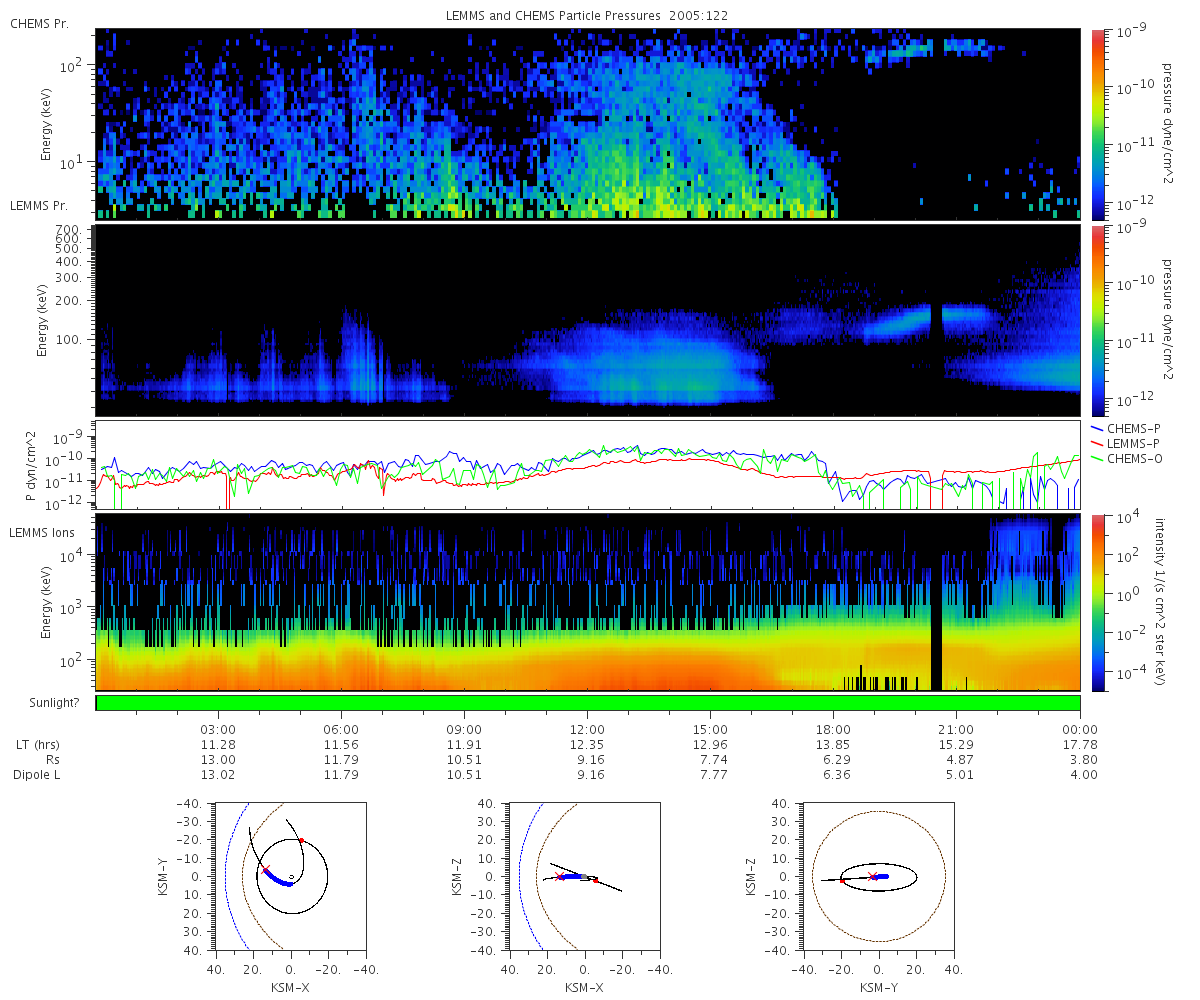Click the Dipole L value 5.01
The height and width of the screenshot is (1000, 1200).
956,775
